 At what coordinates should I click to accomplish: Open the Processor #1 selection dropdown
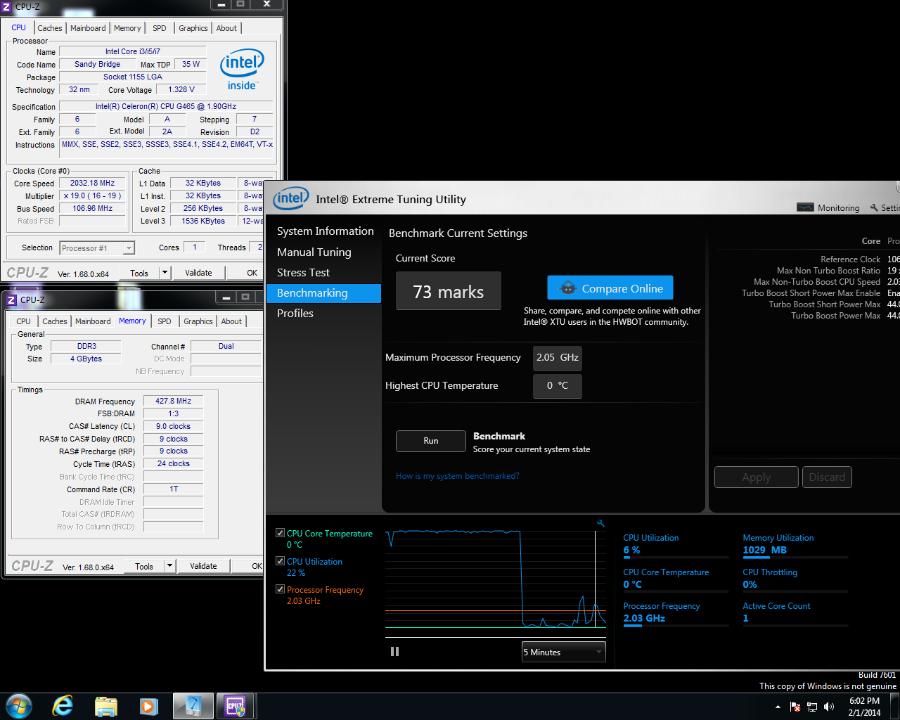click(x=97, y=248)
